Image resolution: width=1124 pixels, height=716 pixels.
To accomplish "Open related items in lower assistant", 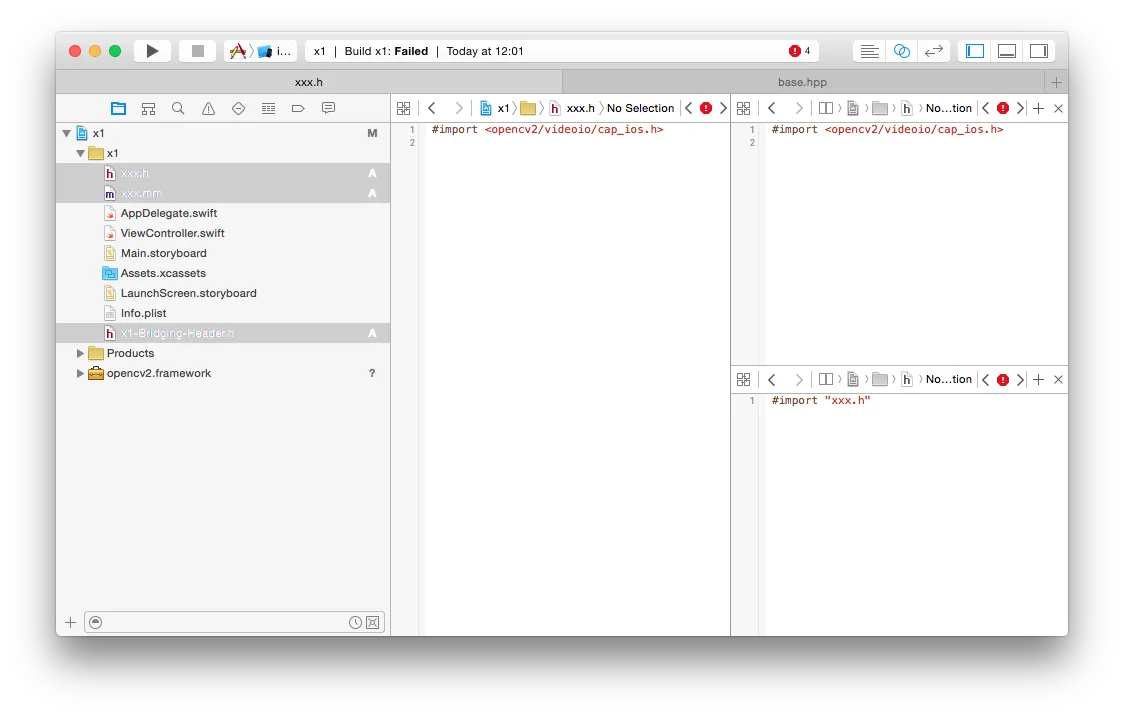I will point(743,380).
